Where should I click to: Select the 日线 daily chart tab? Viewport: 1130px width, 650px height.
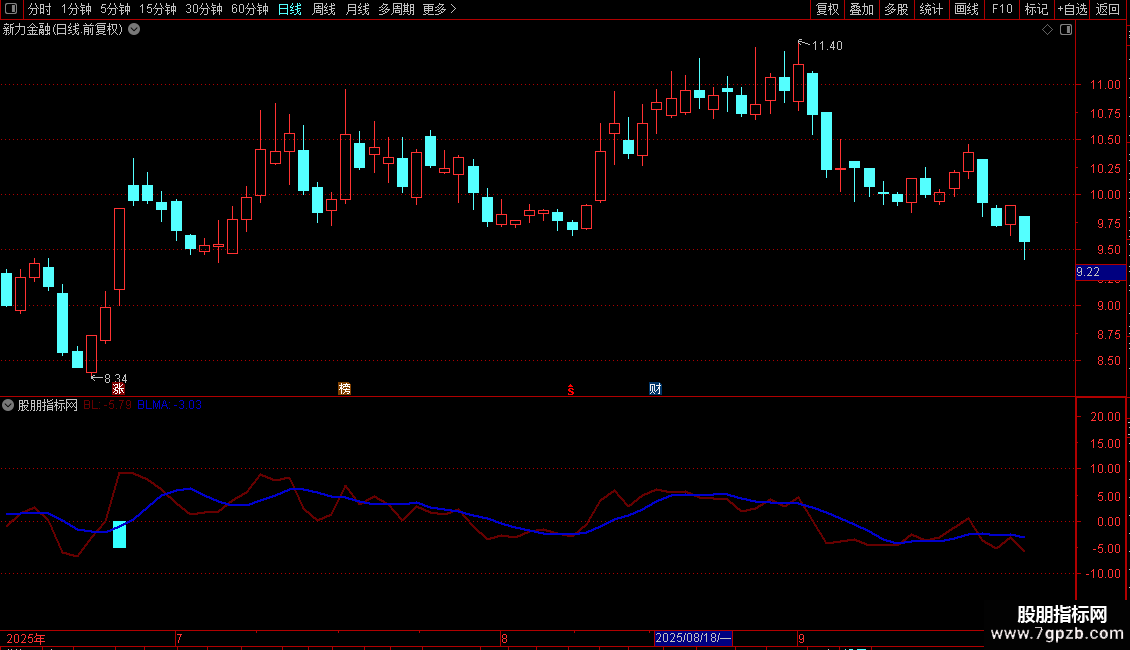coord(290,9)
